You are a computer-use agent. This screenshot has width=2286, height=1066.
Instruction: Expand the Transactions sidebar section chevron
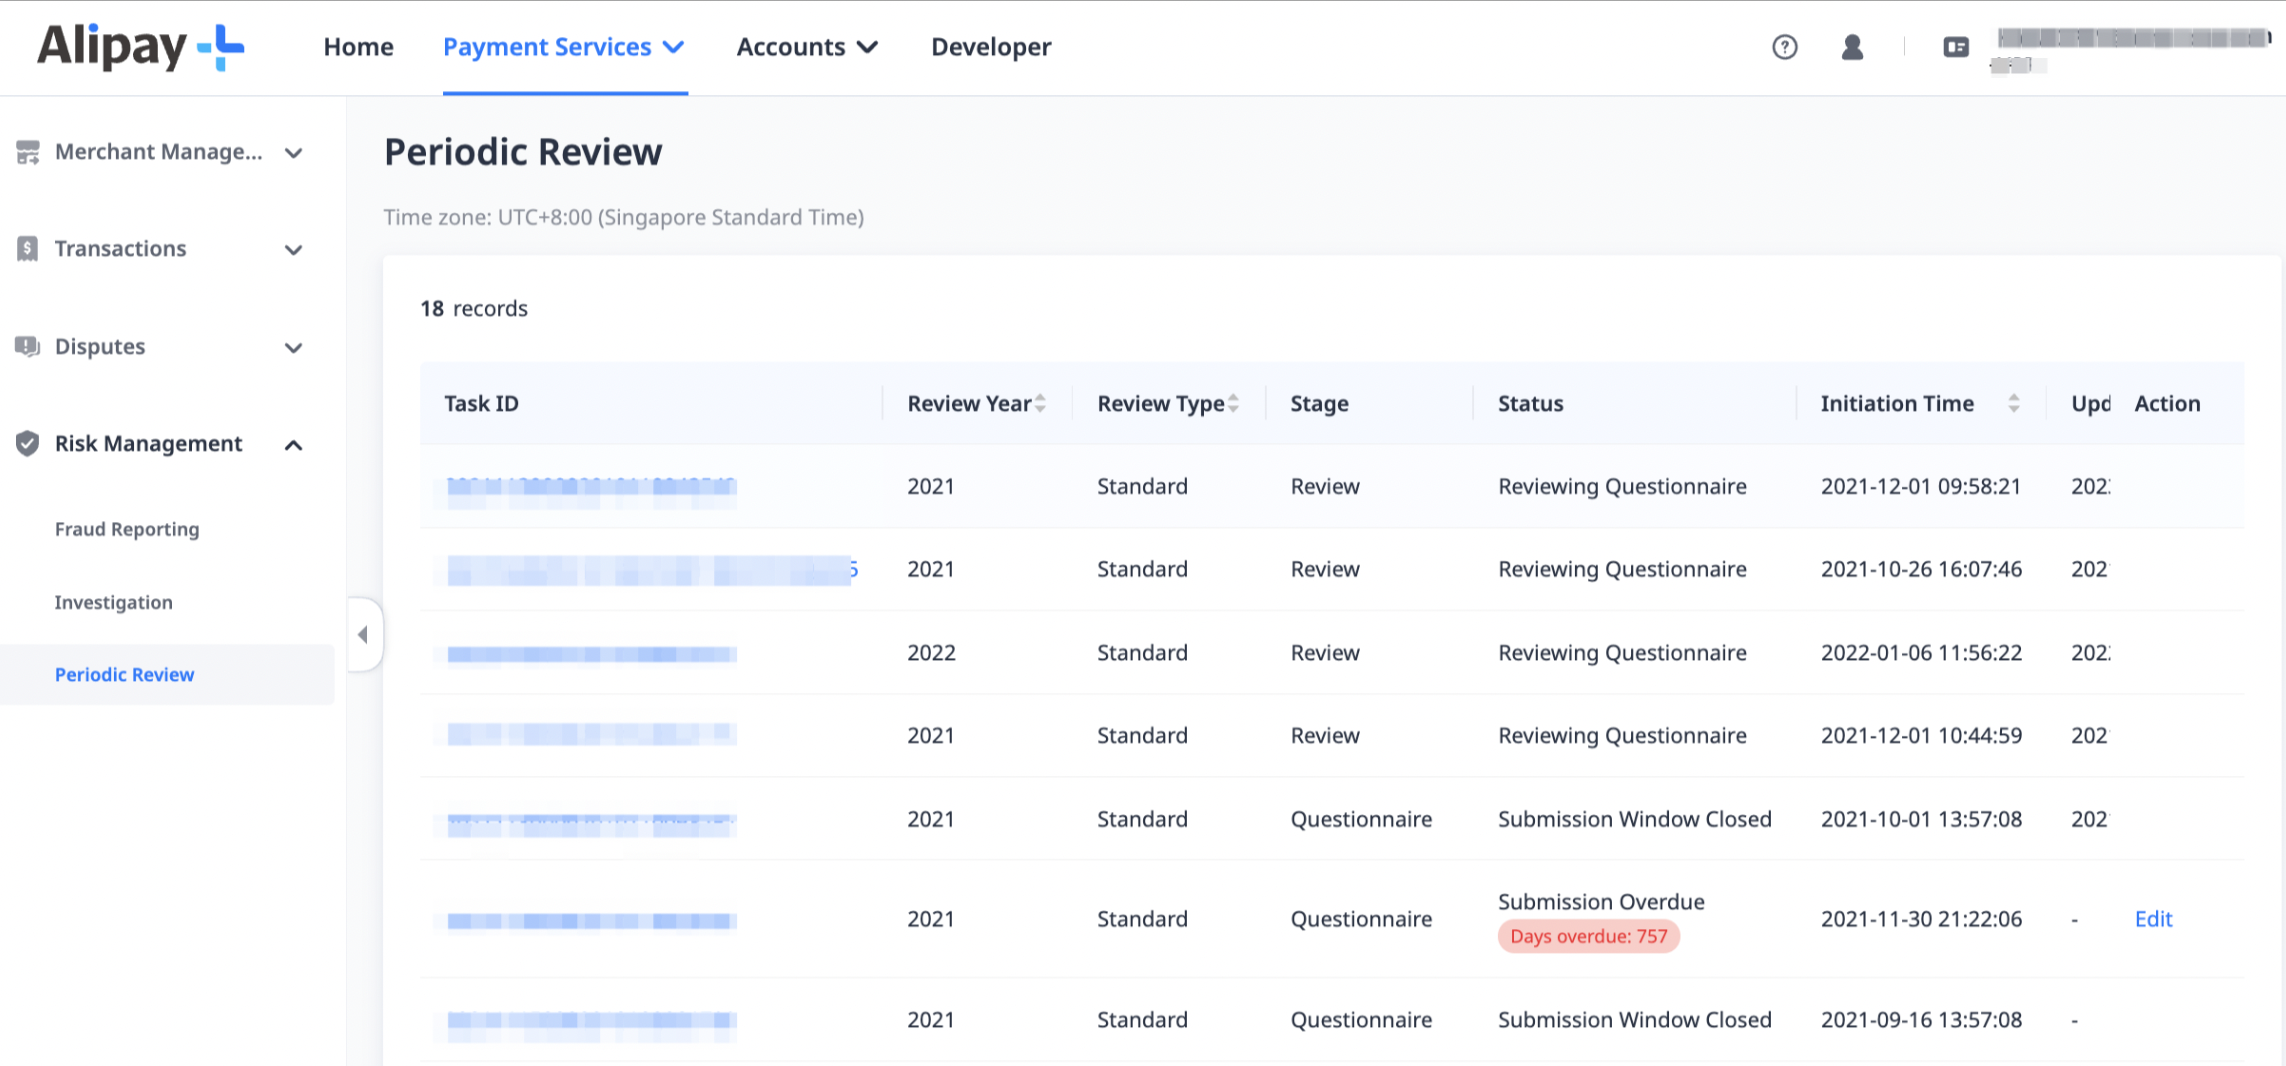tap(293, 250)
